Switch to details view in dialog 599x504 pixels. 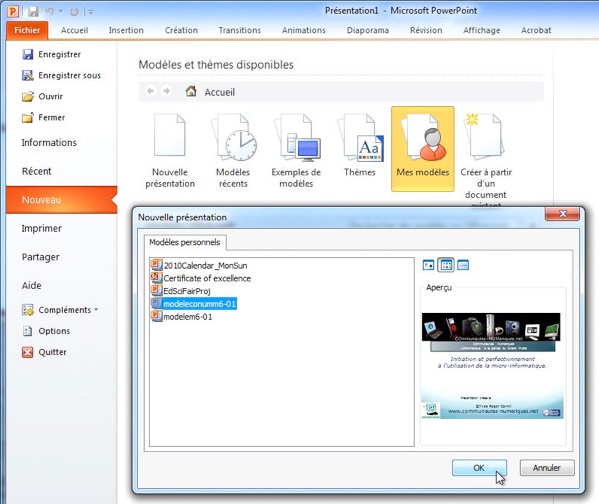click(463, 265)
